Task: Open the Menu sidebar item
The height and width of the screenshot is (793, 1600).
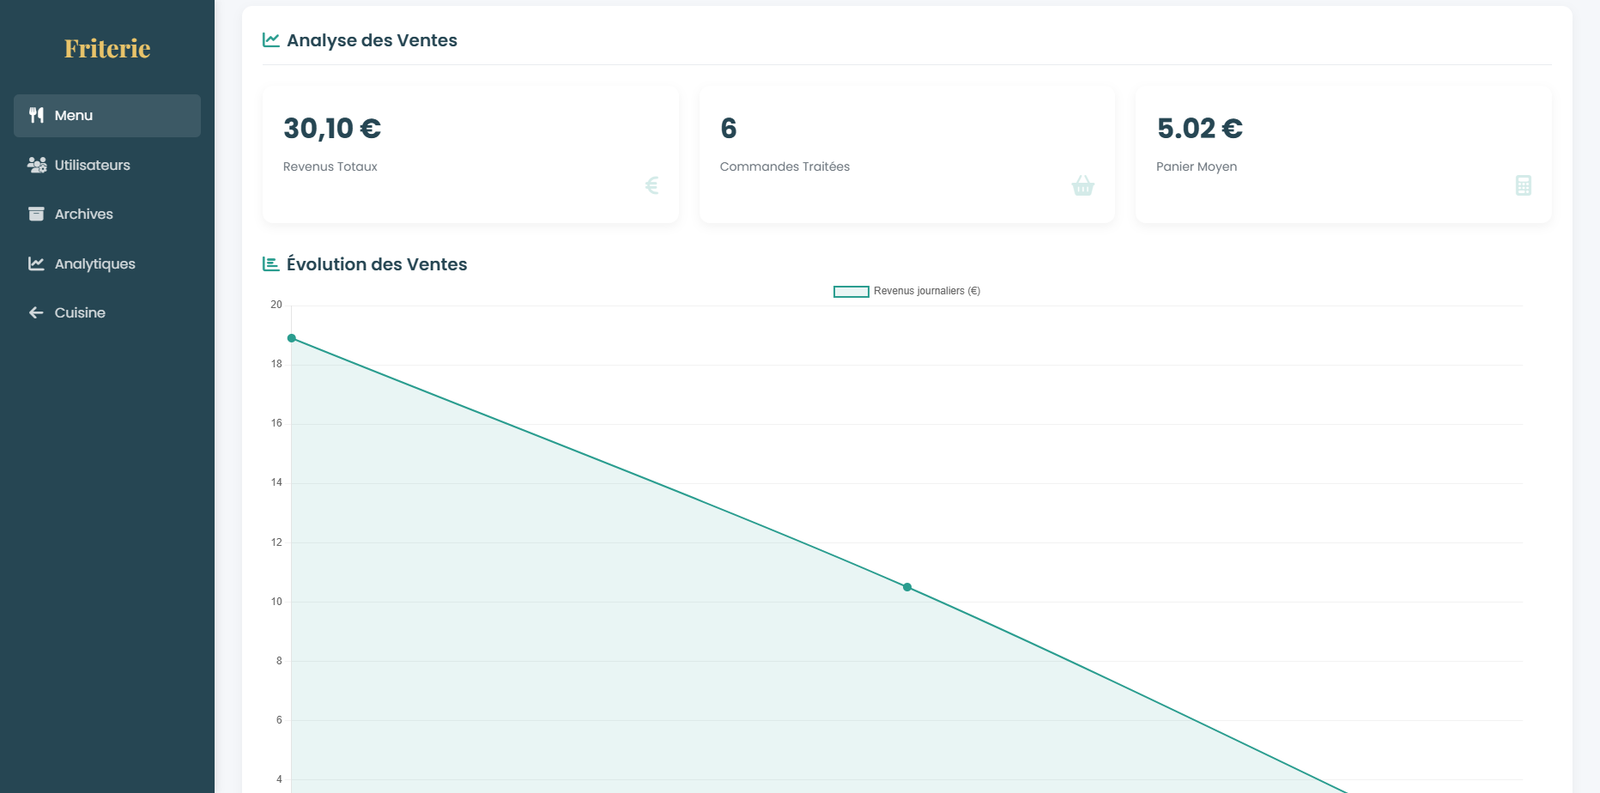Action: (x=107, y=116)
